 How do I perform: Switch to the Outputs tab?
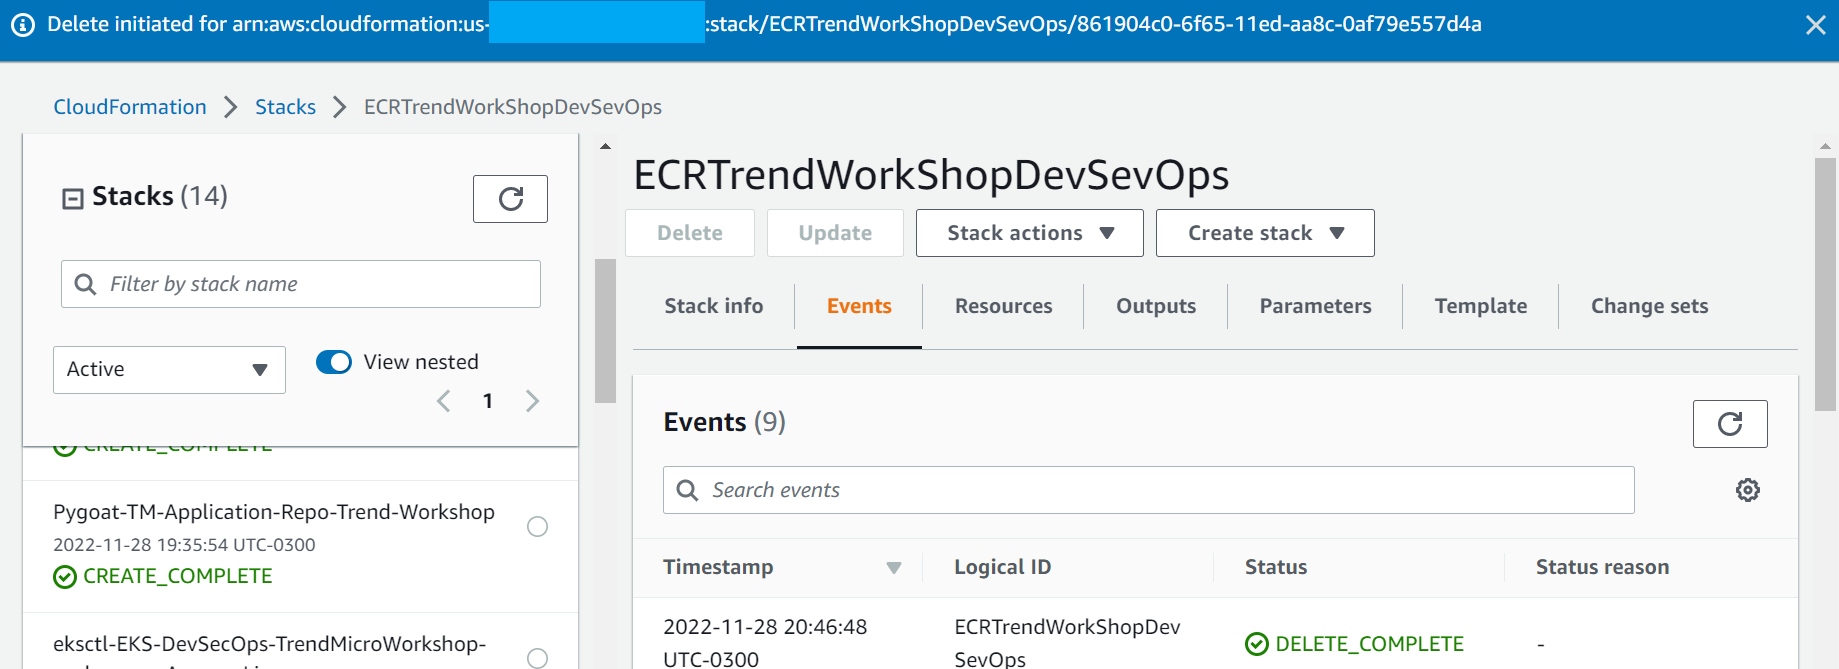[1156, 306]
